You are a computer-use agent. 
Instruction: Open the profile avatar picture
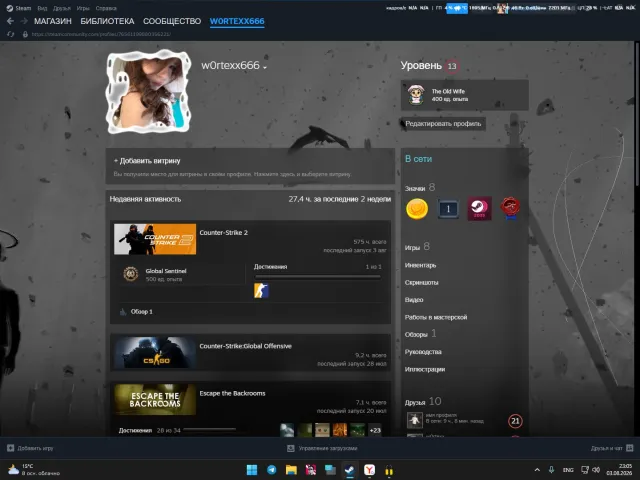pos(149,92)
